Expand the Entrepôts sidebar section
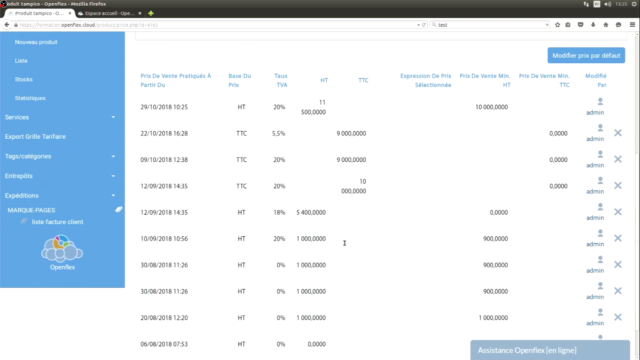This screenshot has height=360, width=640. 60,176
